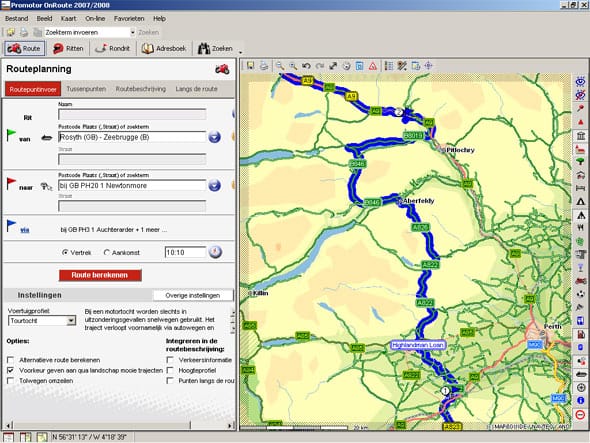Select the fork and knife restaurant icon
Viewport: 590px width, 443px height.
pos(580,228)
